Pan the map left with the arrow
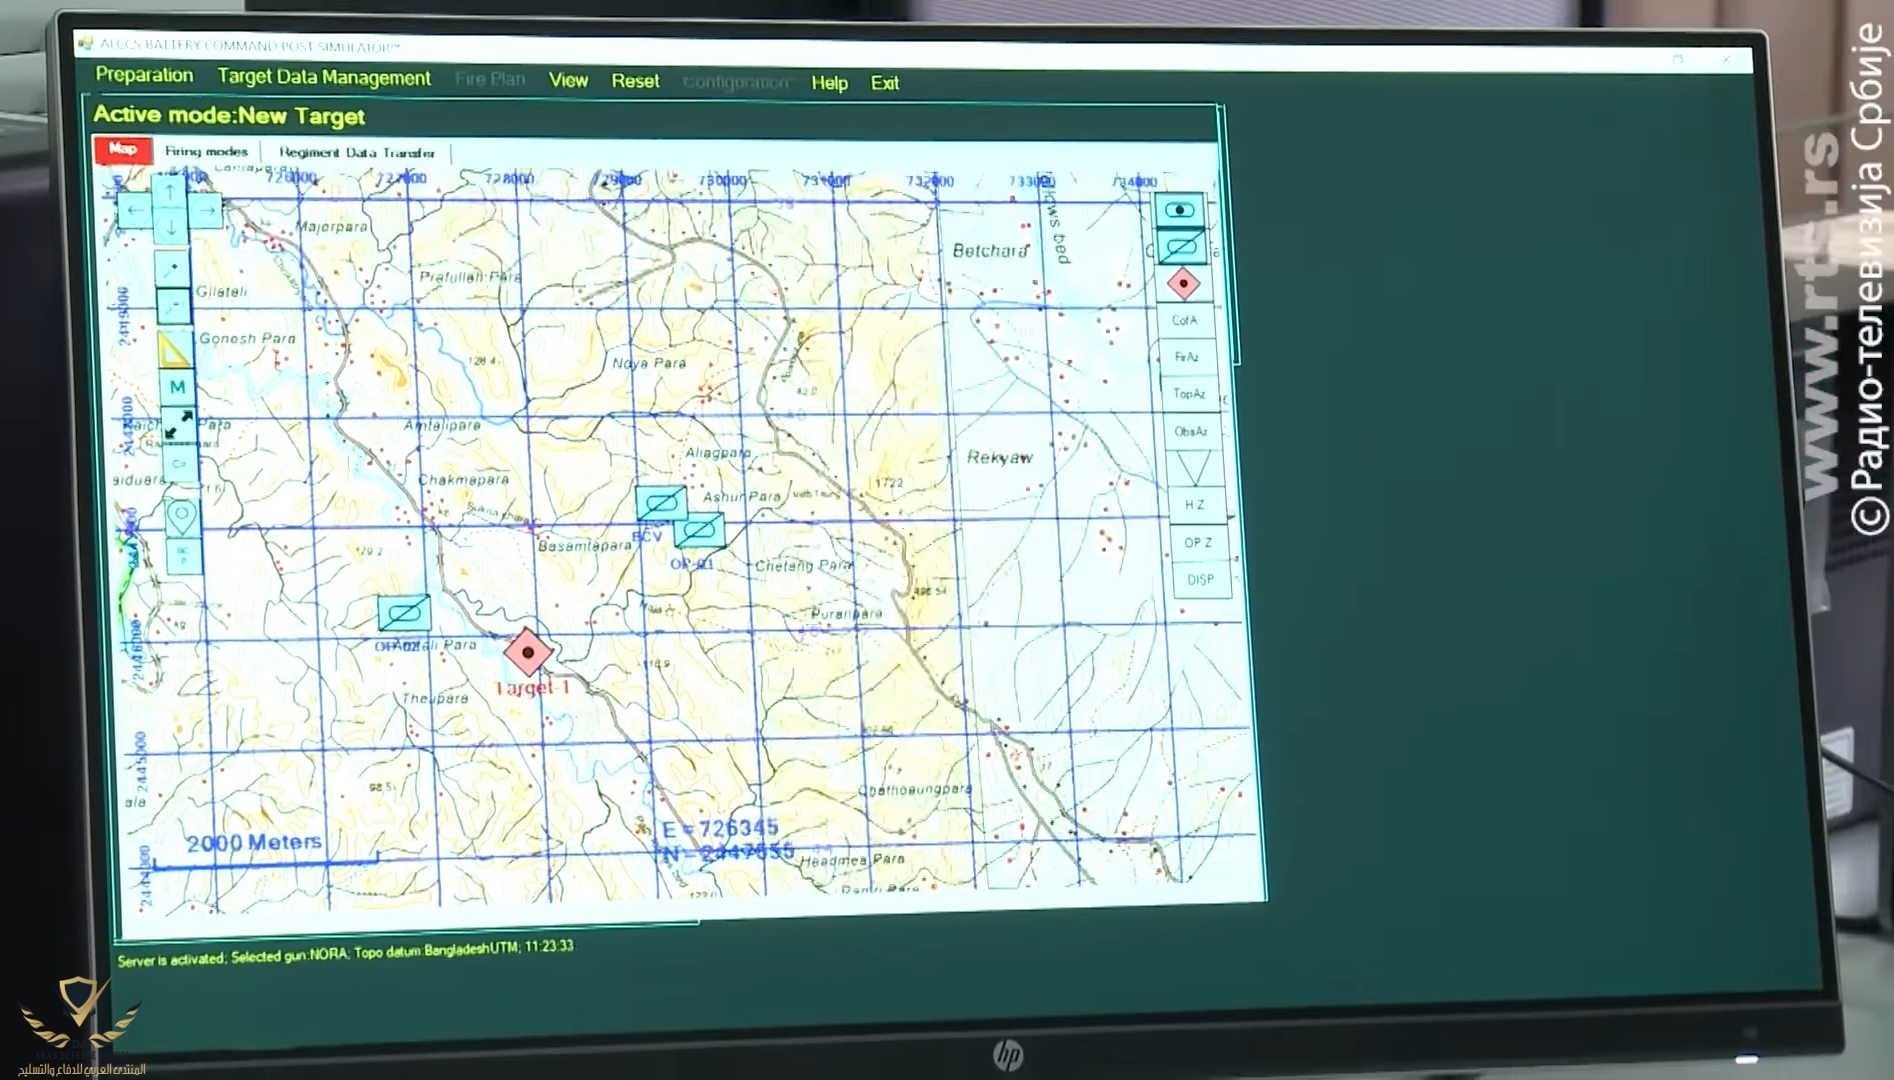The image size is (1894, 1080). coord(135,211)
